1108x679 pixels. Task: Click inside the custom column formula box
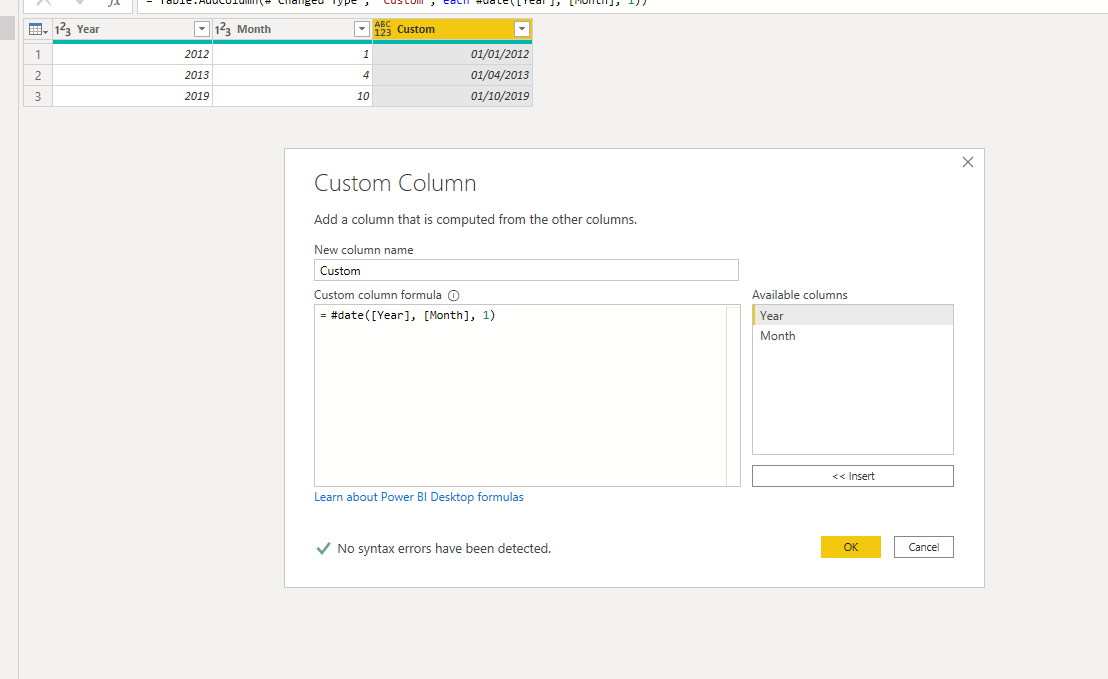click(x=520, y=396)
